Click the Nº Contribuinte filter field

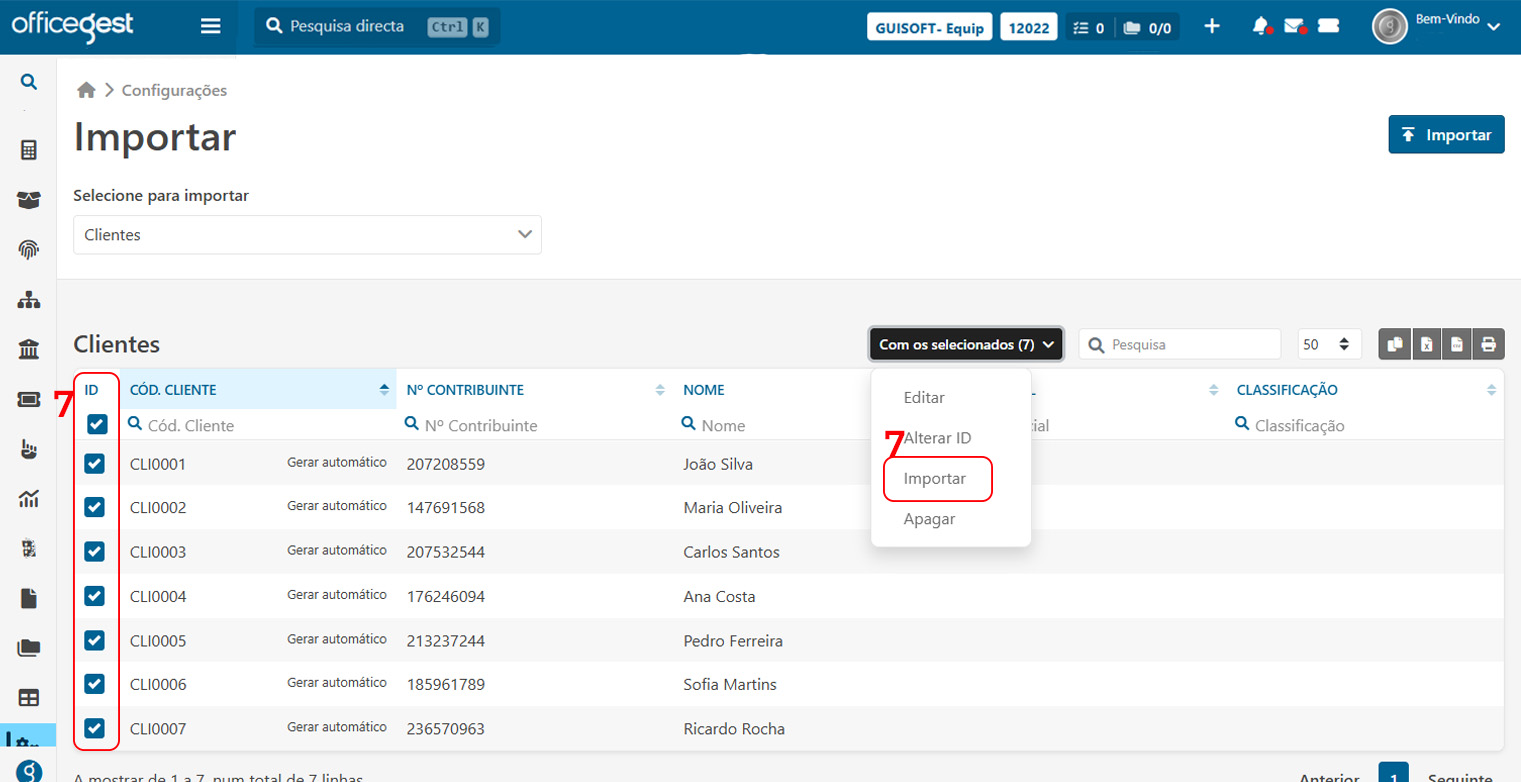point(534,425)
